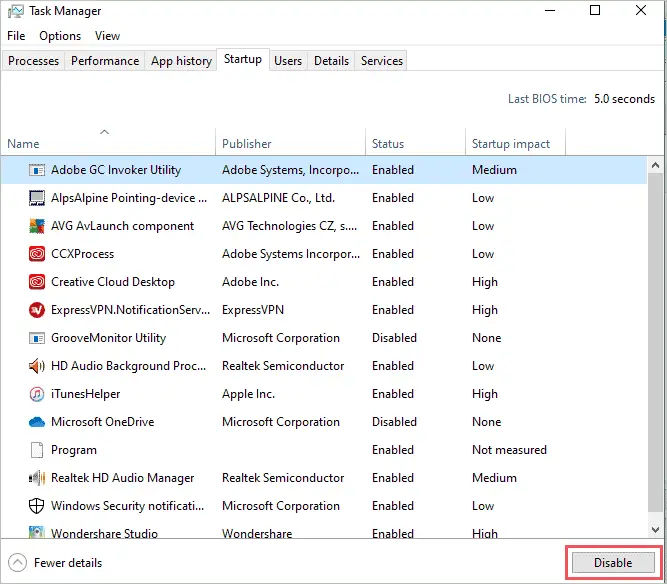667x584 pixels.
Task: Select the Startup tab
Action: coord(243,59)
